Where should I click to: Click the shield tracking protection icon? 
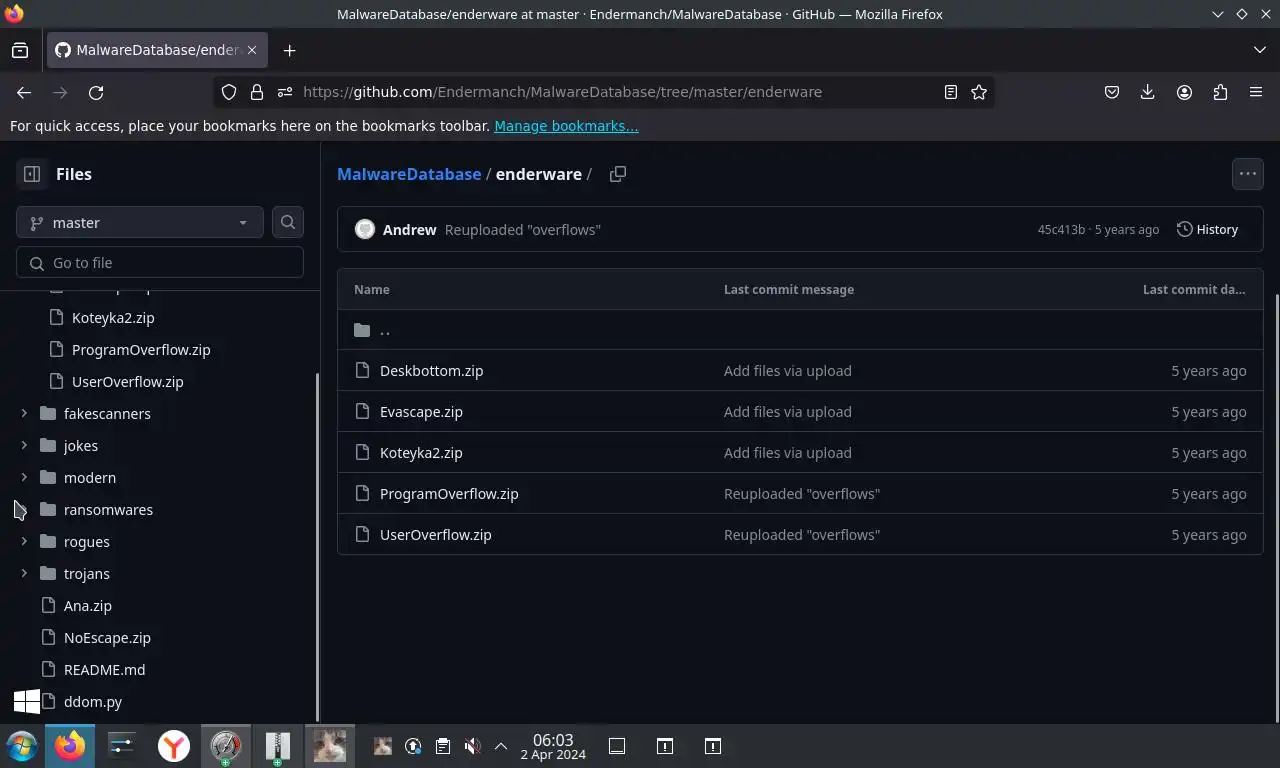tap(229, 92)
